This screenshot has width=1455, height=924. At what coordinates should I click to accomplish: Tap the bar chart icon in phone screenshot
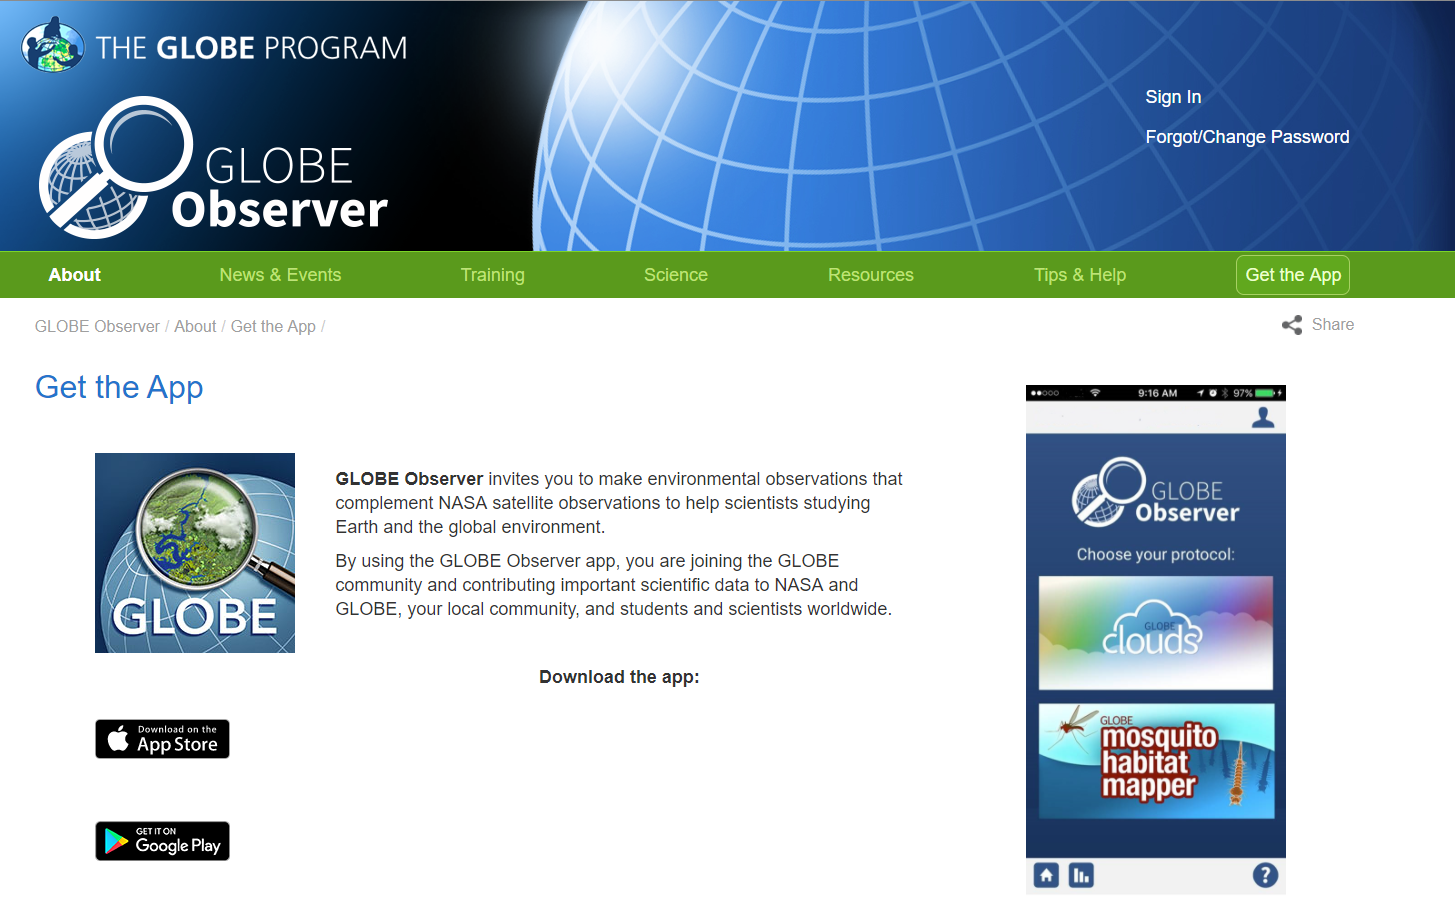[x=1081, y=876]
